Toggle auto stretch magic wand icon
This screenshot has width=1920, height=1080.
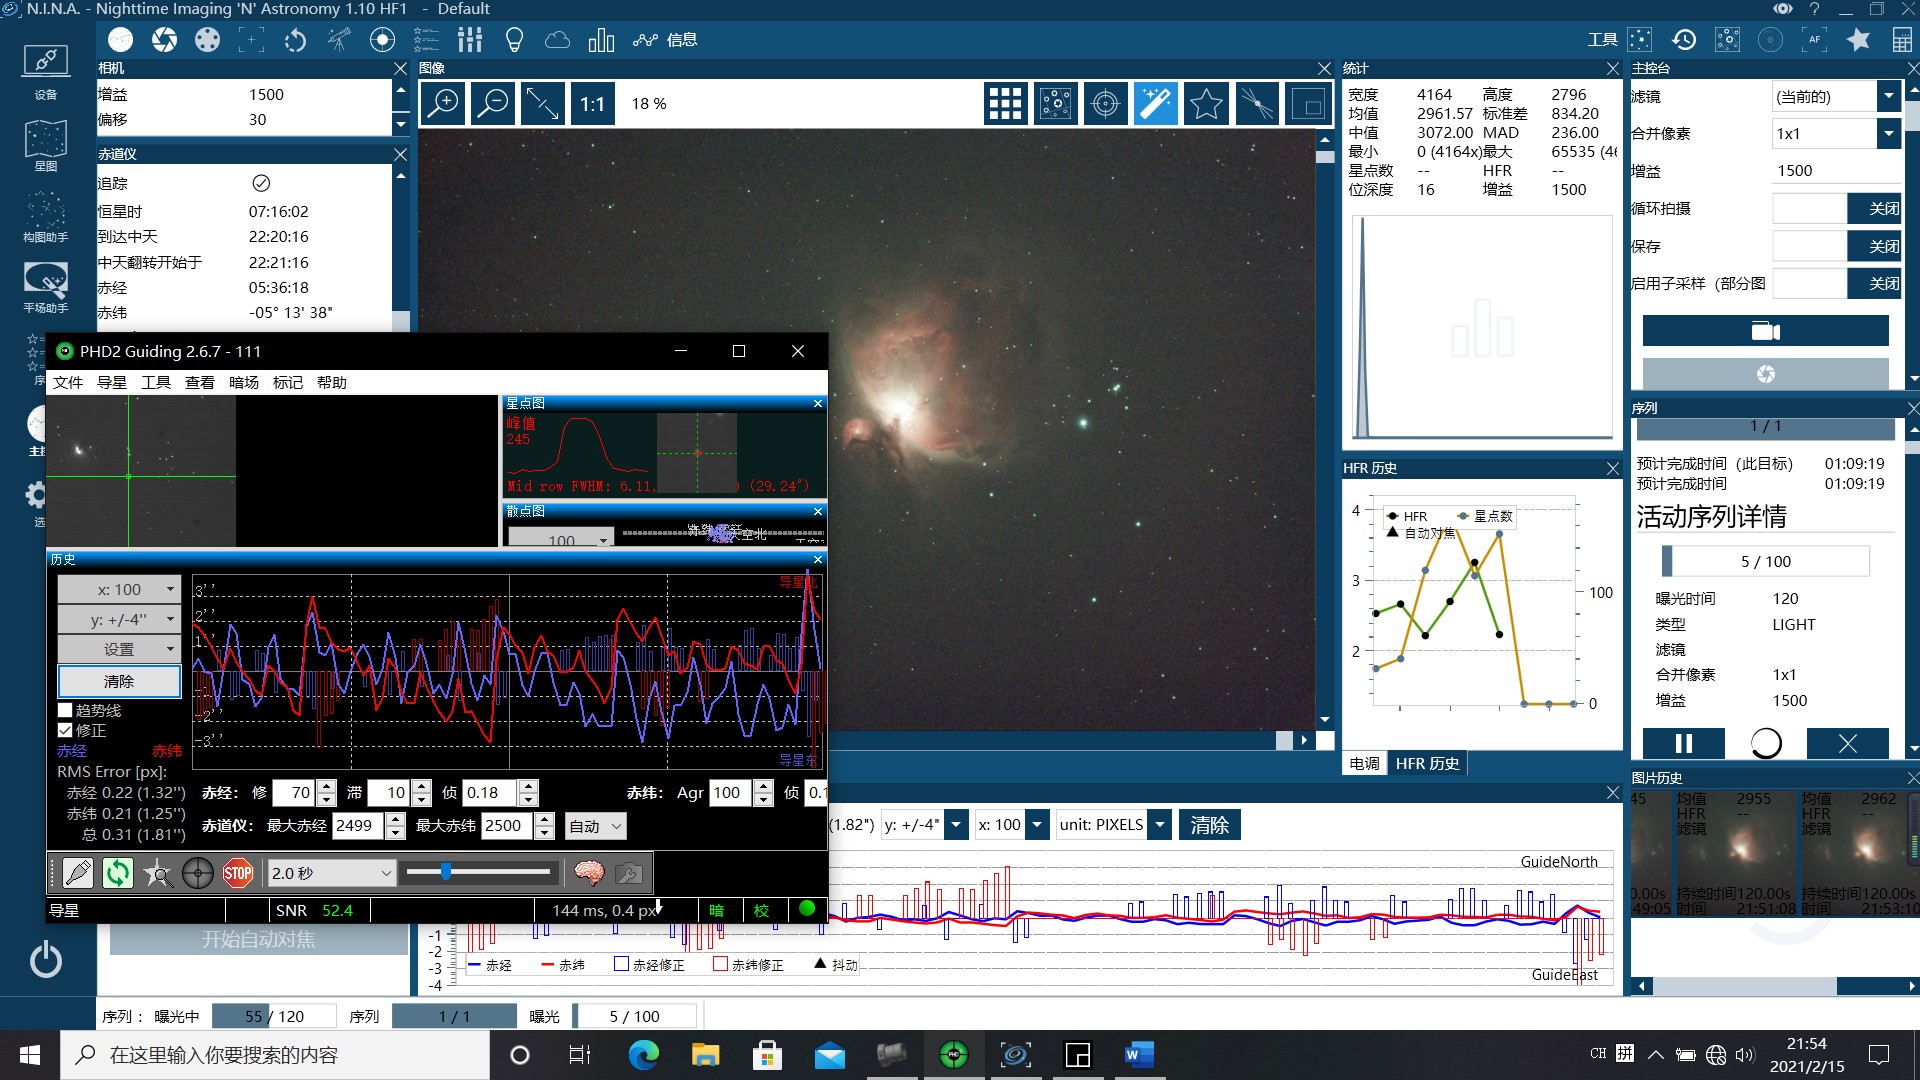(x=1155, y=103)
